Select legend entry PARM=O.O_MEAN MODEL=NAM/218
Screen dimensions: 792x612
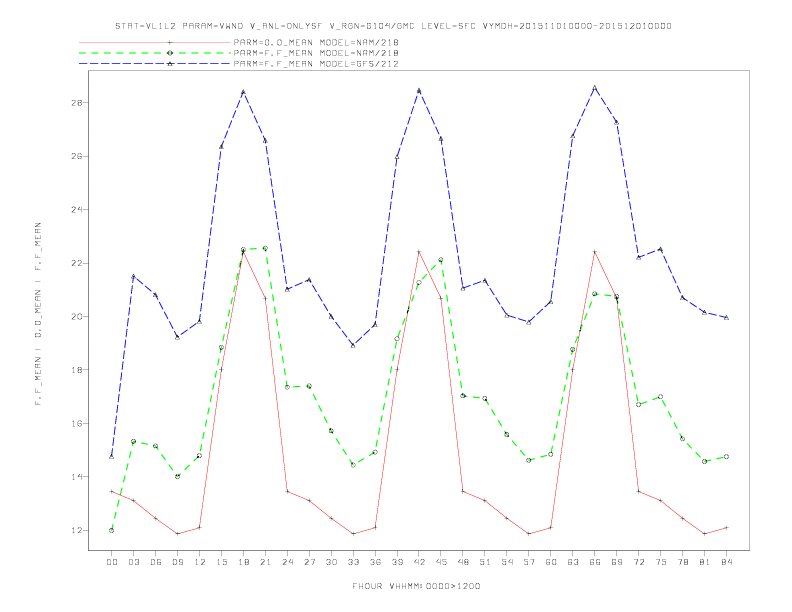click(316, 42)
